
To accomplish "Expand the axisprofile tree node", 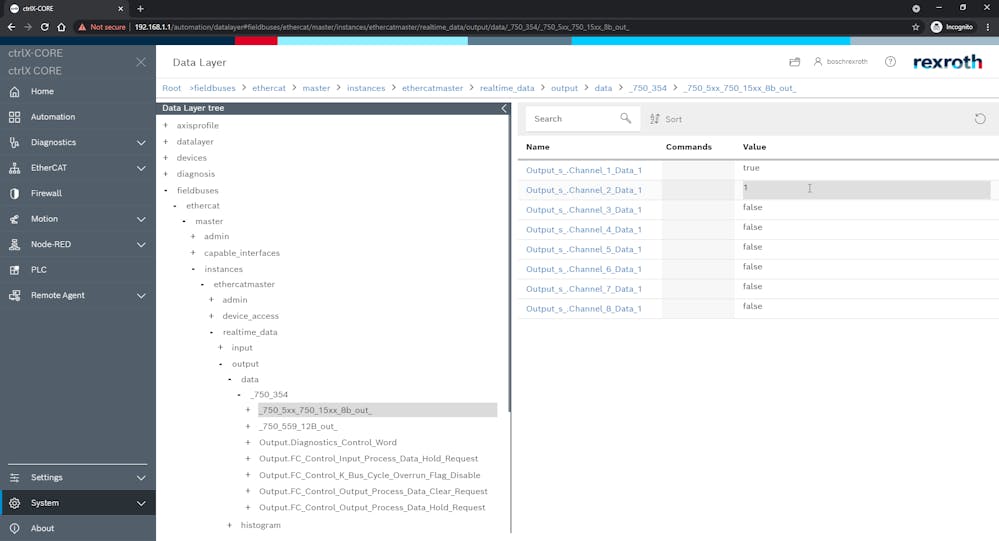I will [166, 125].
